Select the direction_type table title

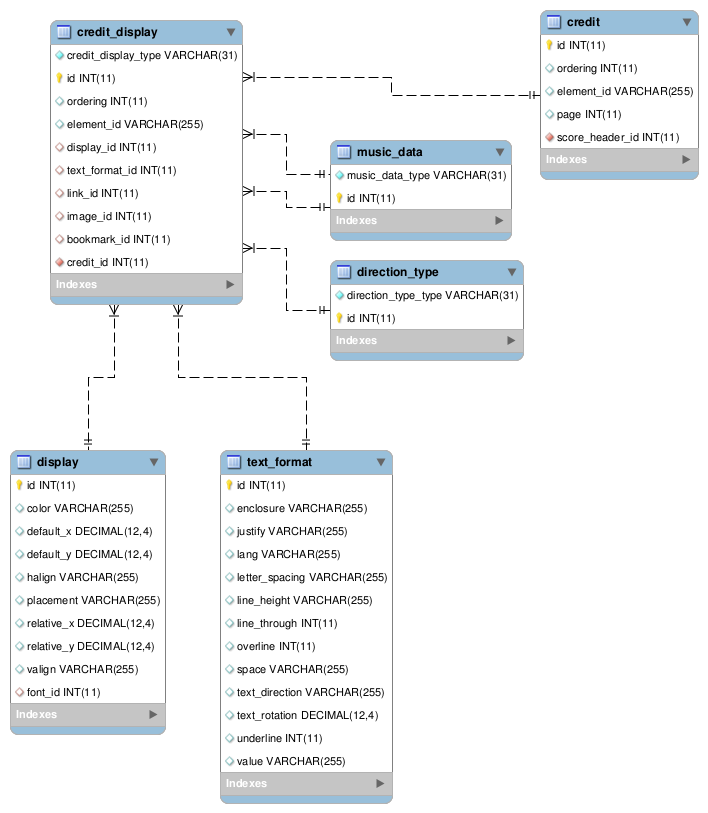397,272
